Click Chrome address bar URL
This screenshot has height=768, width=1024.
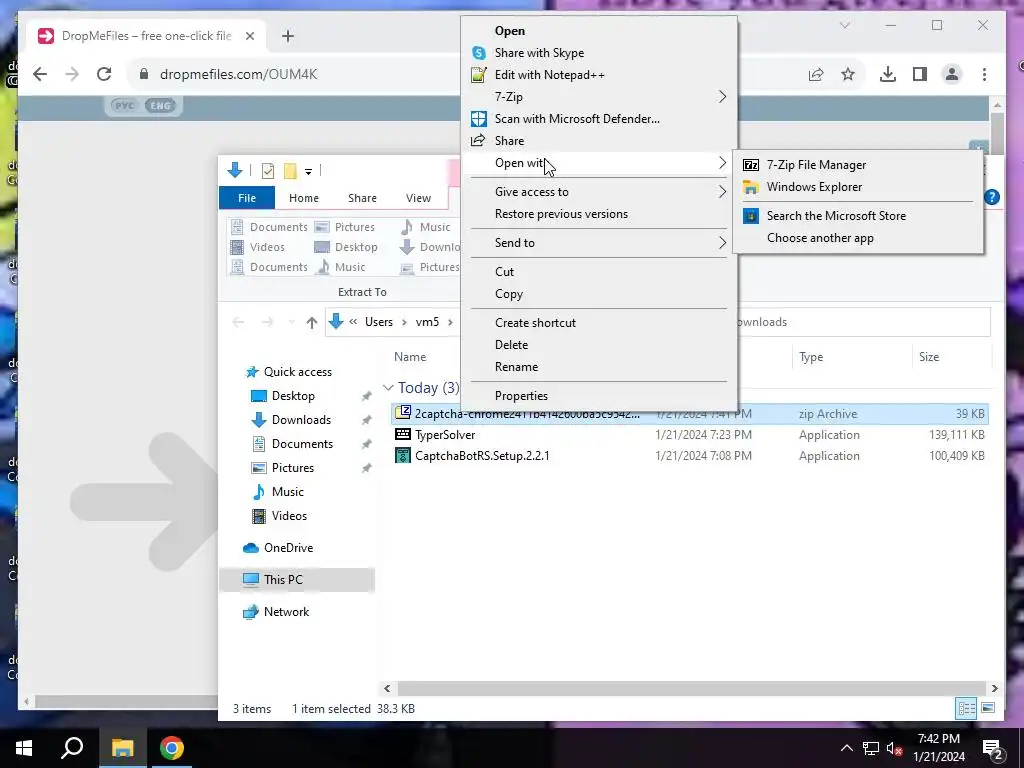coord(238,74)
